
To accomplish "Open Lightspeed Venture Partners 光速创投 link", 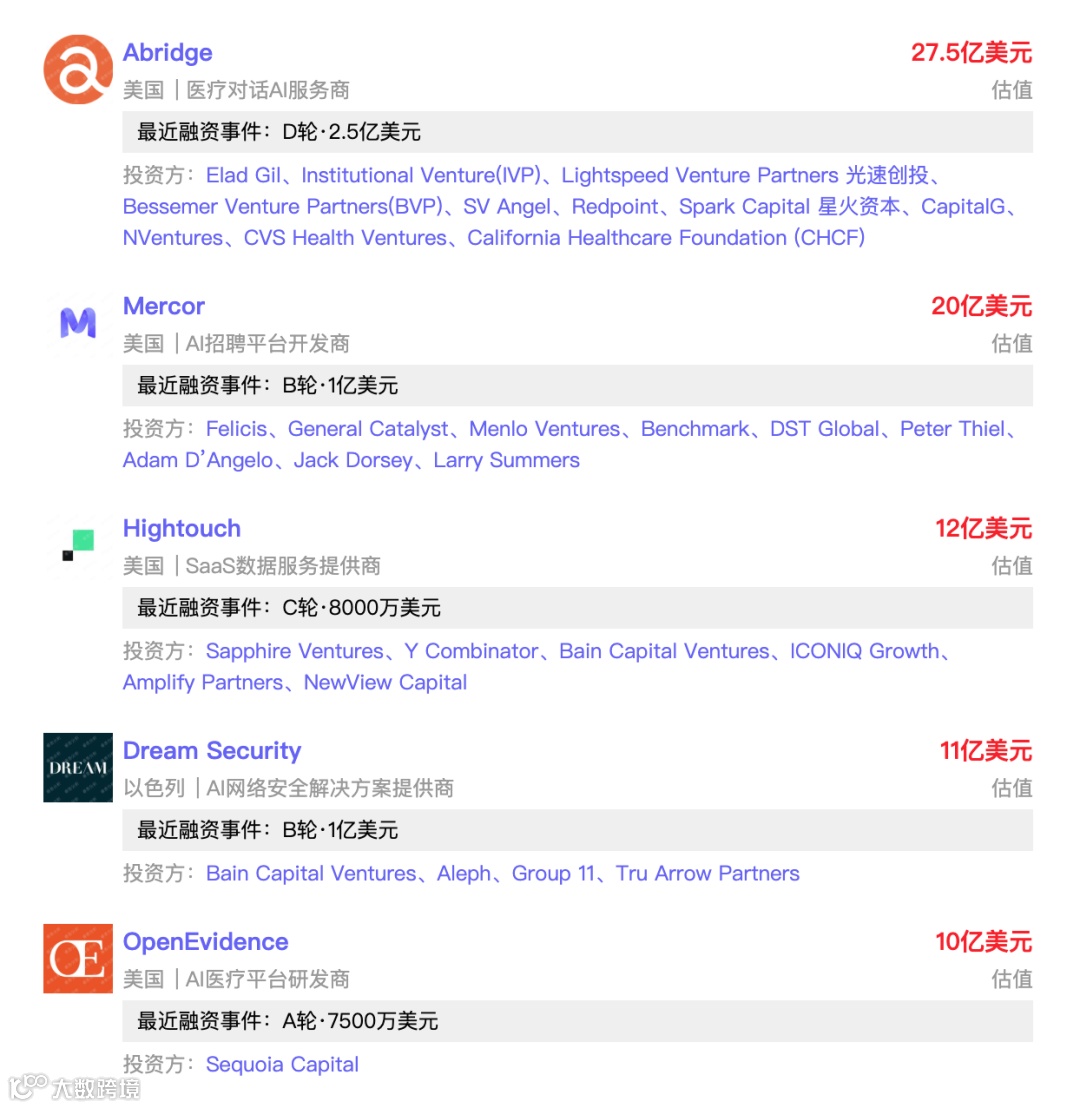I will 745,175.
